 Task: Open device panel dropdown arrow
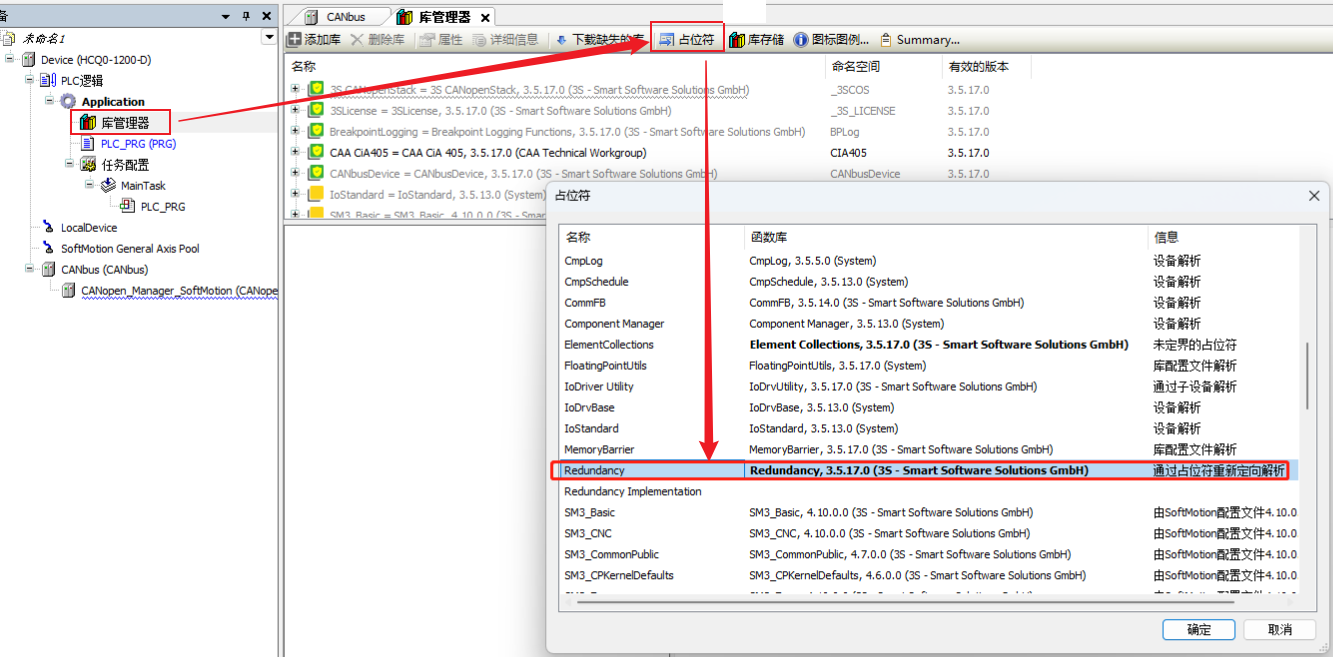[x=268, y=37]
